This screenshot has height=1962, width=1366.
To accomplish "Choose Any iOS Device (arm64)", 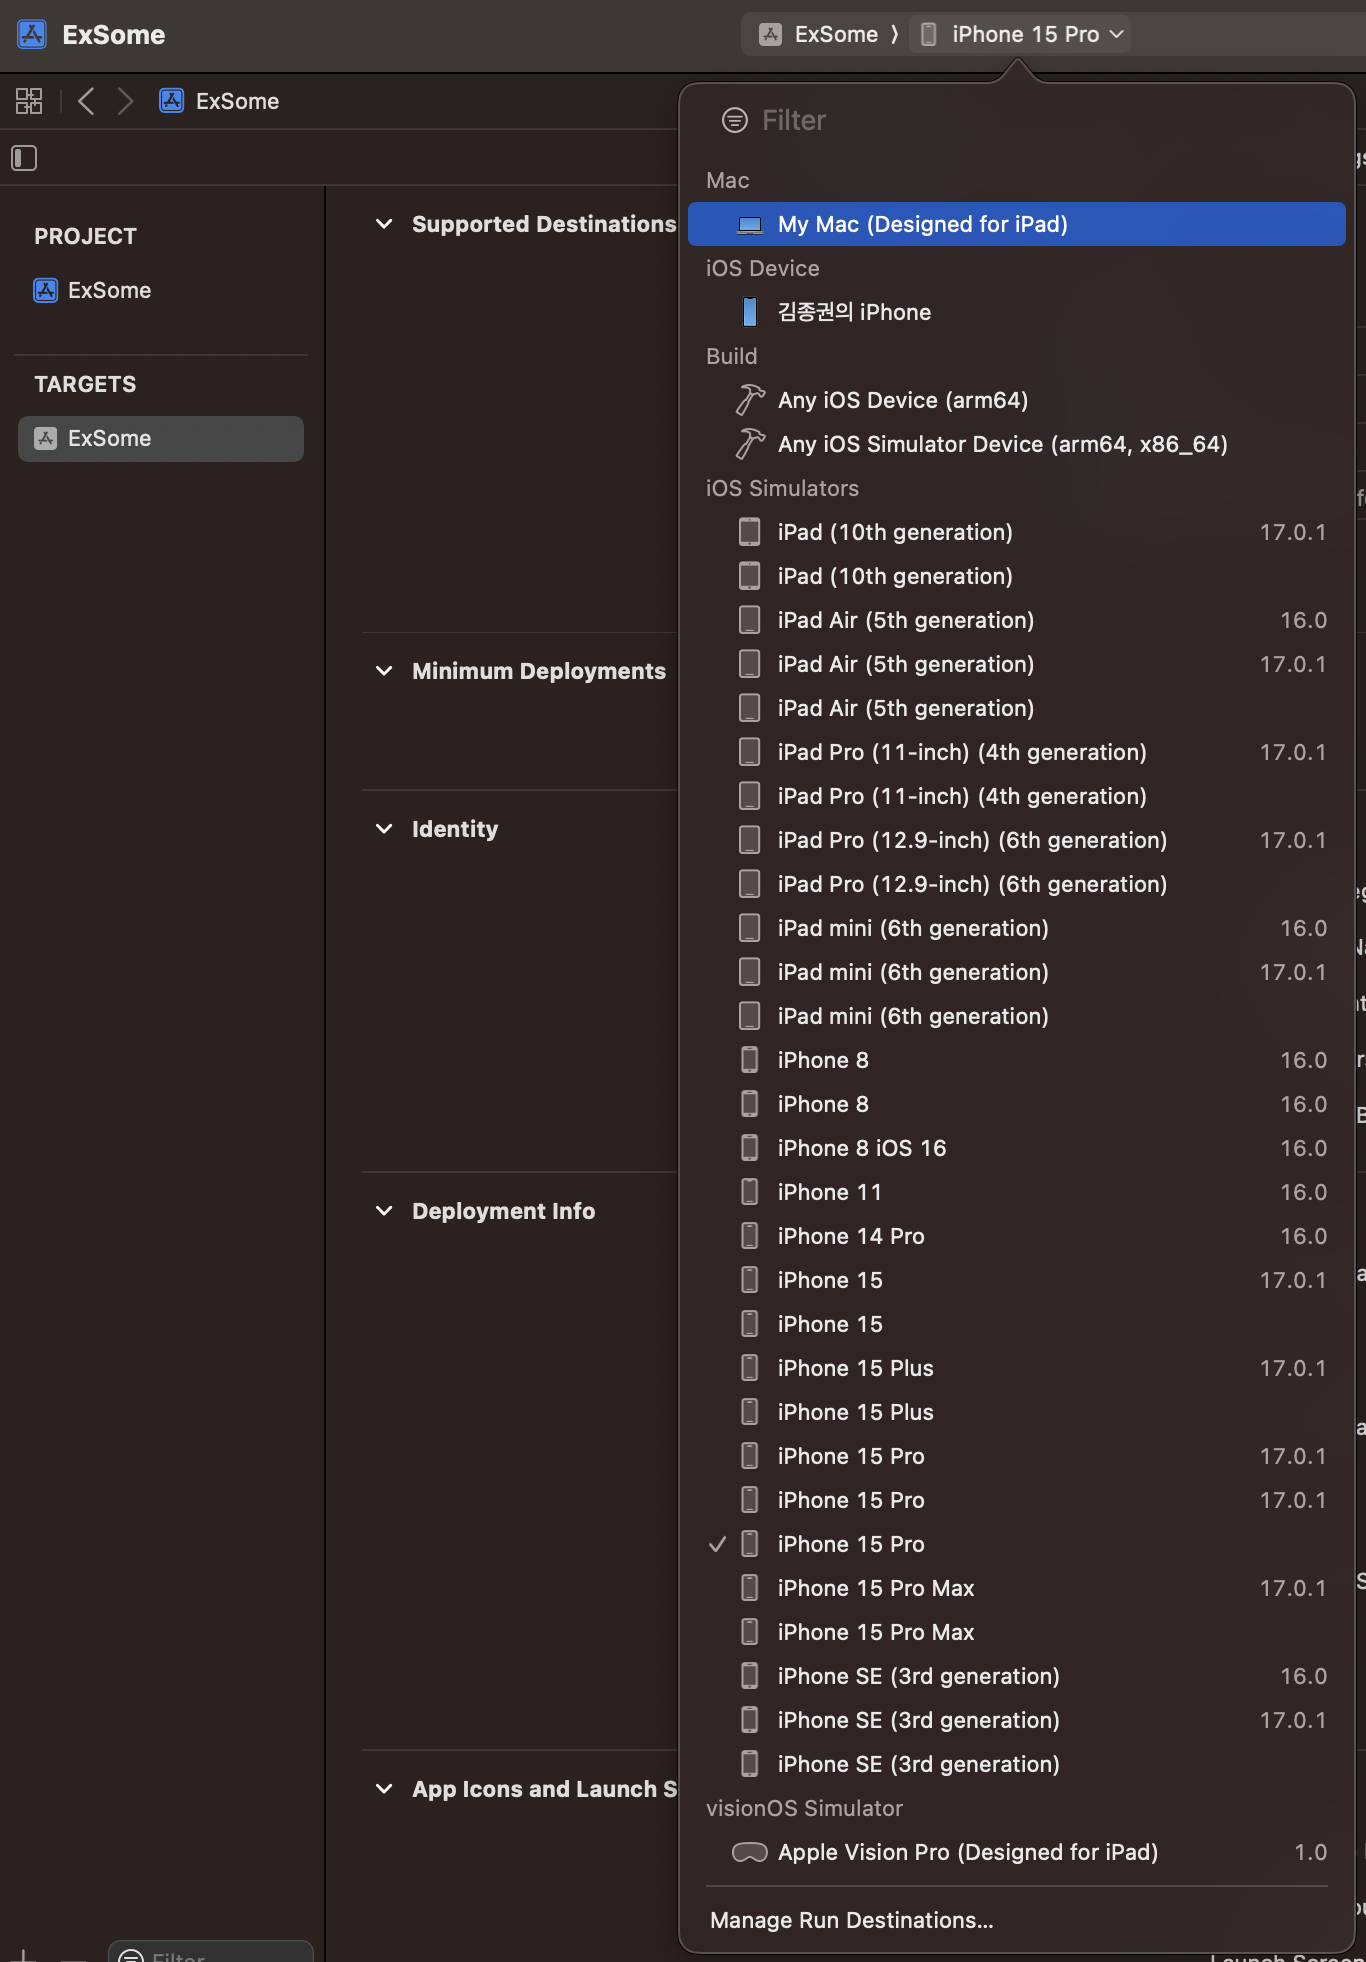I will tap(1017, 400).
